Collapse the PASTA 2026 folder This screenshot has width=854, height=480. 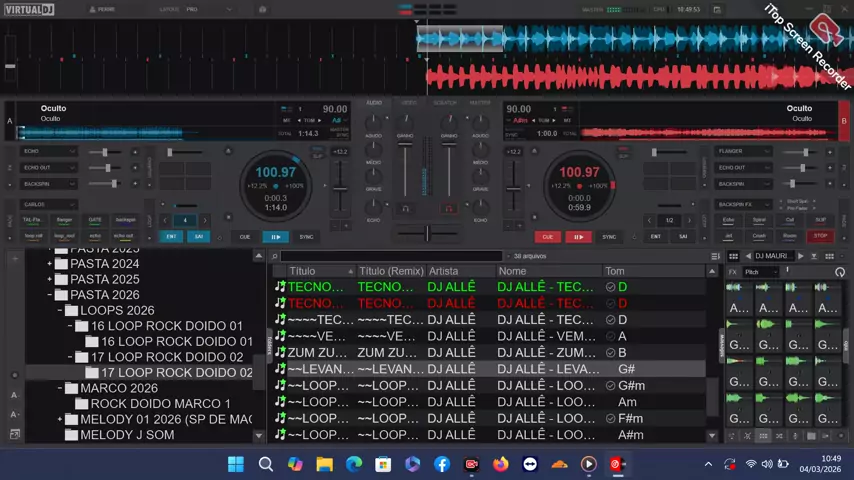pyautogui.click(x=49, y=295)
